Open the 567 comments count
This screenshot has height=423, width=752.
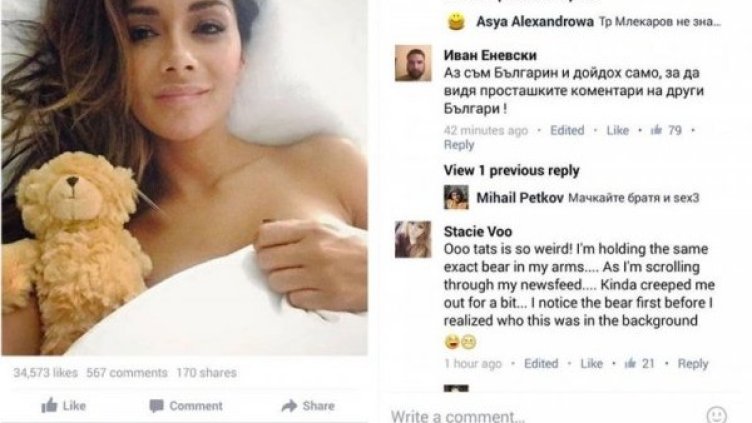127,373
